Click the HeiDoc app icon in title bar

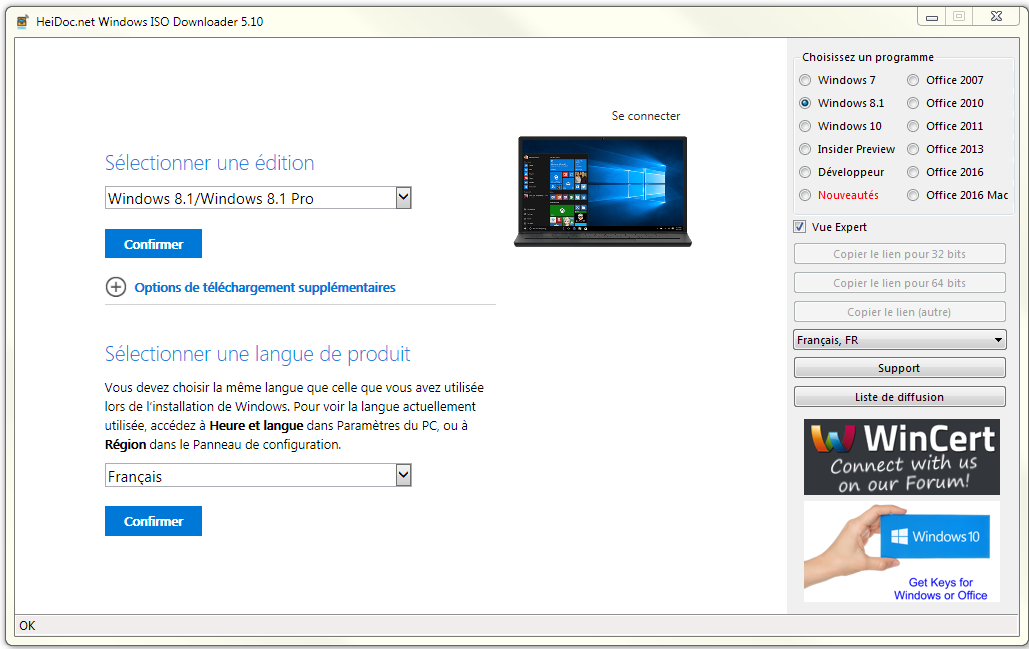pos(23,22)
